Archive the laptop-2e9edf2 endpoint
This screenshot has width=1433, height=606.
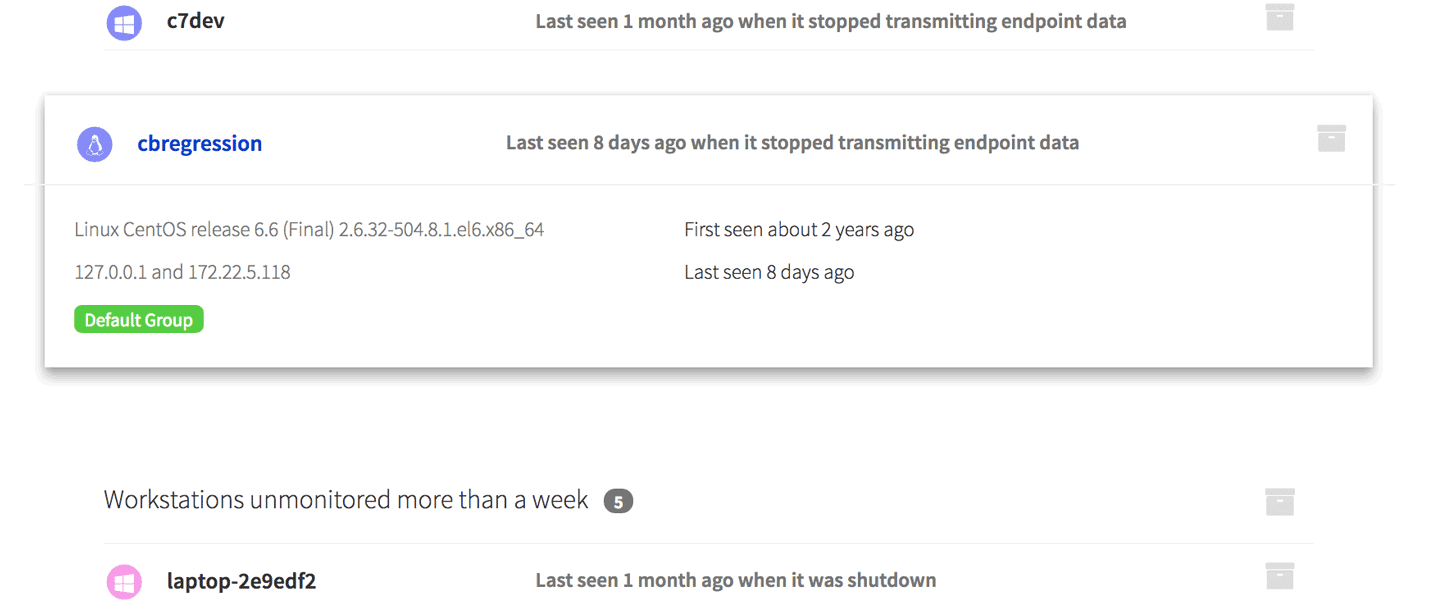[x=1279, y=576]
